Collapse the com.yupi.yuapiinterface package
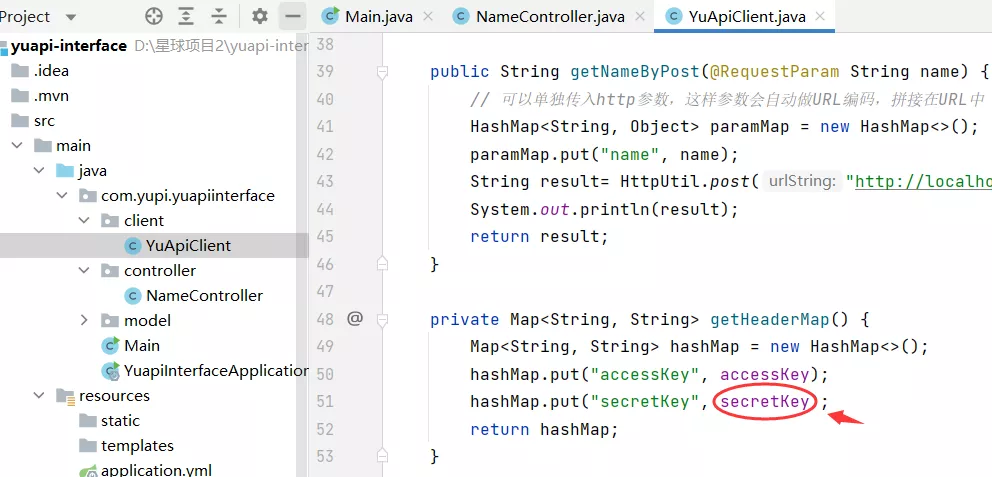The image size is (992, 477). [x=62, y=195]
